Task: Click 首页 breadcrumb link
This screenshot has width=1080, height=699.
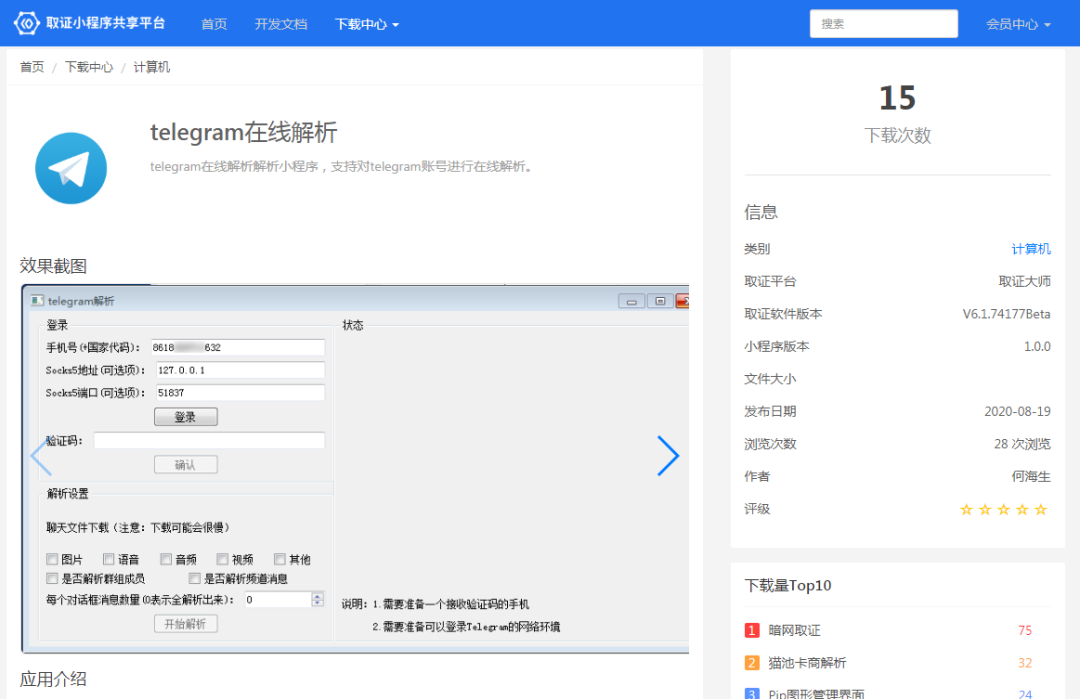Action: [32, 67]
